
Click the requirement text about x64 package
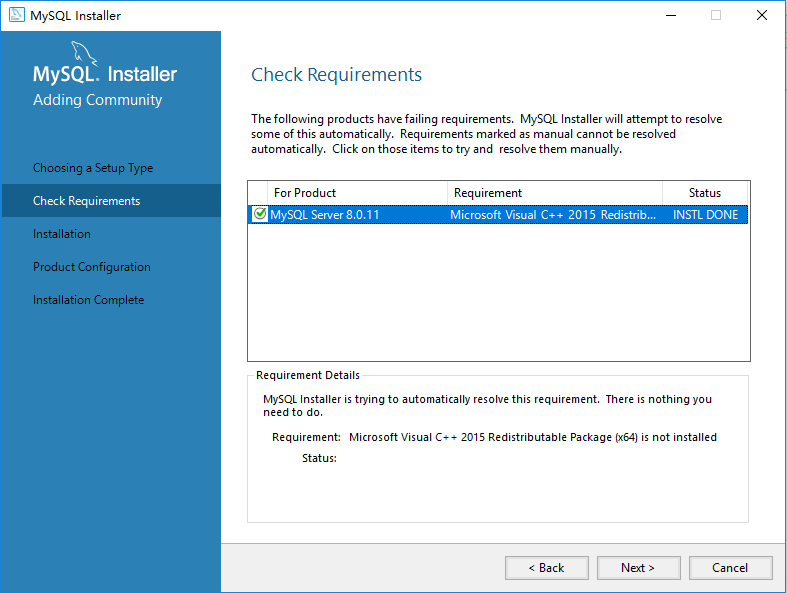[x=533, y=437]
